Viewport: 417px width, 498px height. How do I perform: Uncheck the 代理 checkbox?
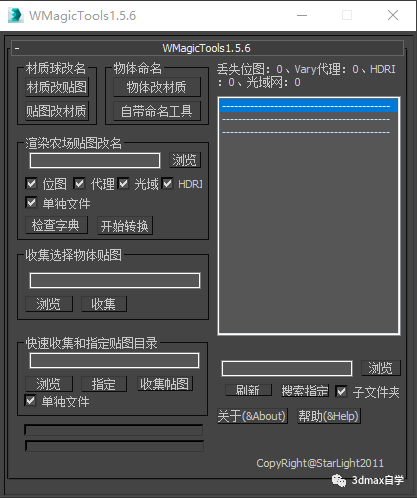(79, 184)
